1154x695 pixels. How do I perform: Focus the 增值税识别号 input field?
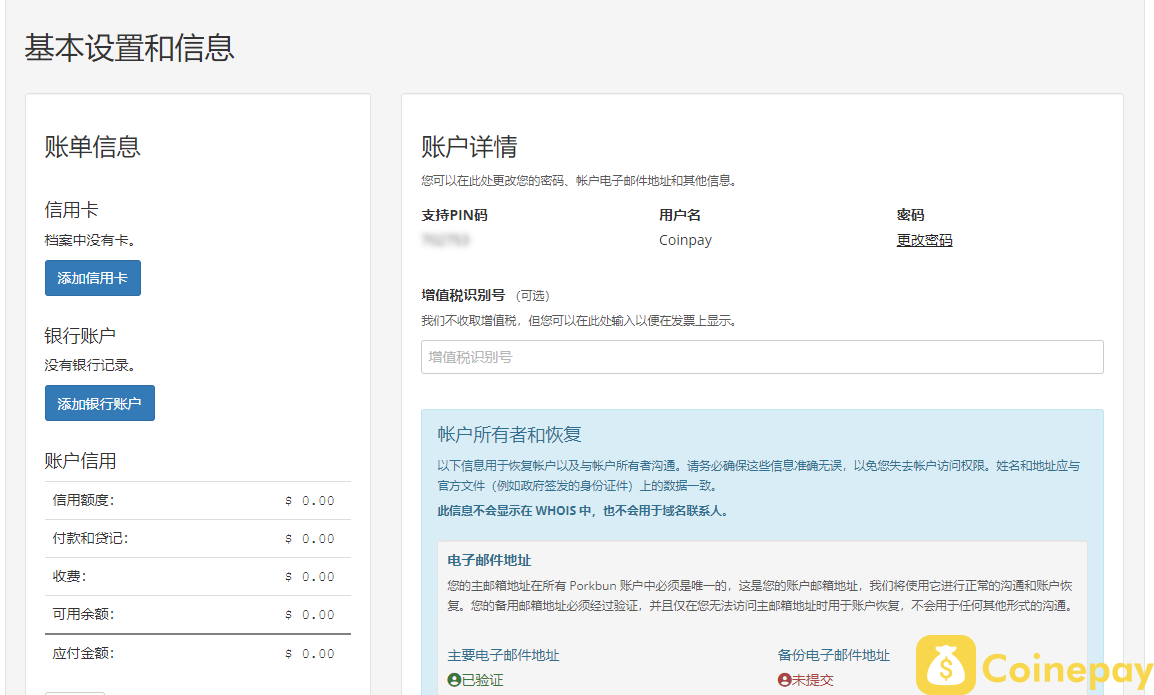pyautogui.click(x=762, y=357)
